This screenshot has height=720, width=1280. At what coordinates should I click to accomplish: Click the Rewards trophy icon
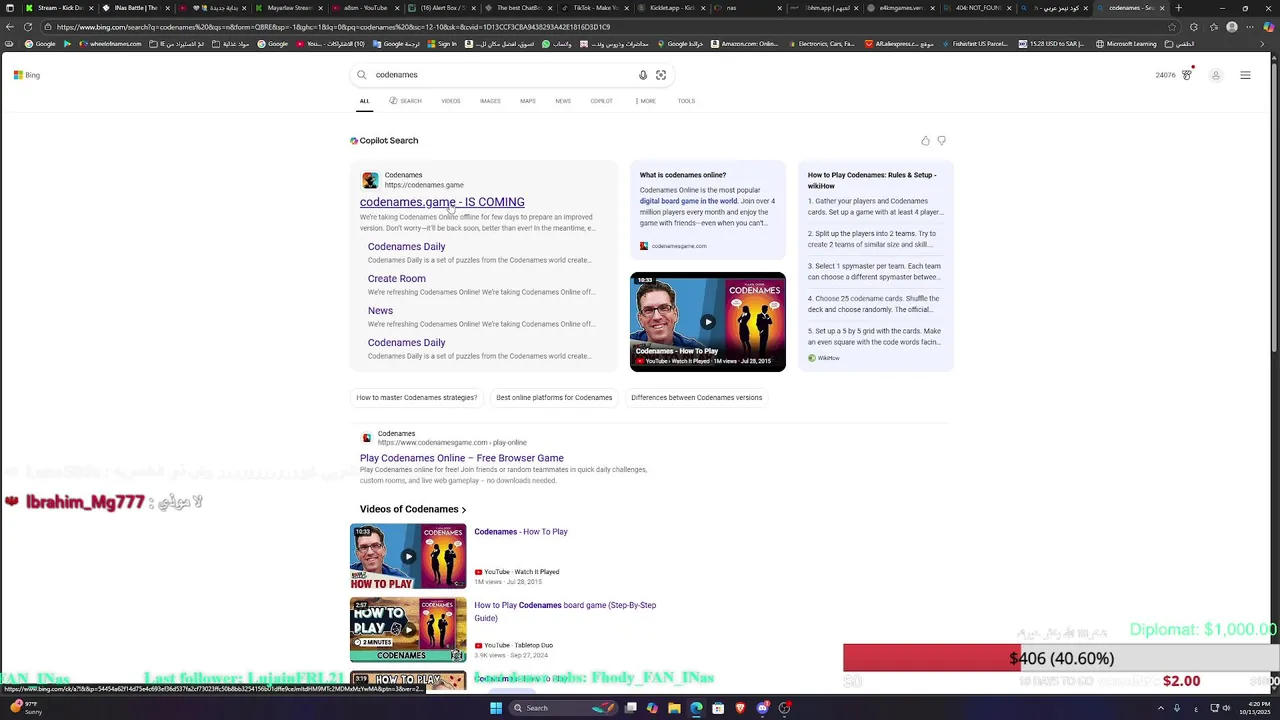(x=1187, y=75)
